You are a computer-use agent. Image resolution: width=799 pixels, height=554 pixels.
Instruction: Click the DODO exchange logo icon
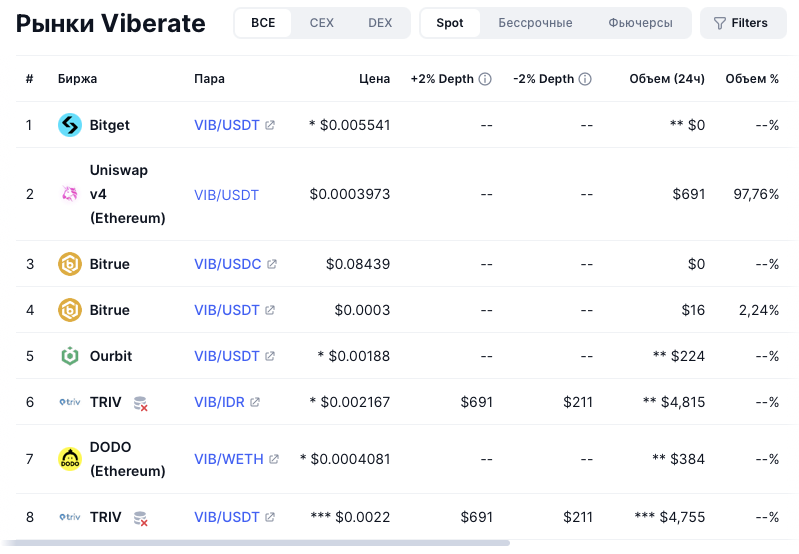[70, 459]
